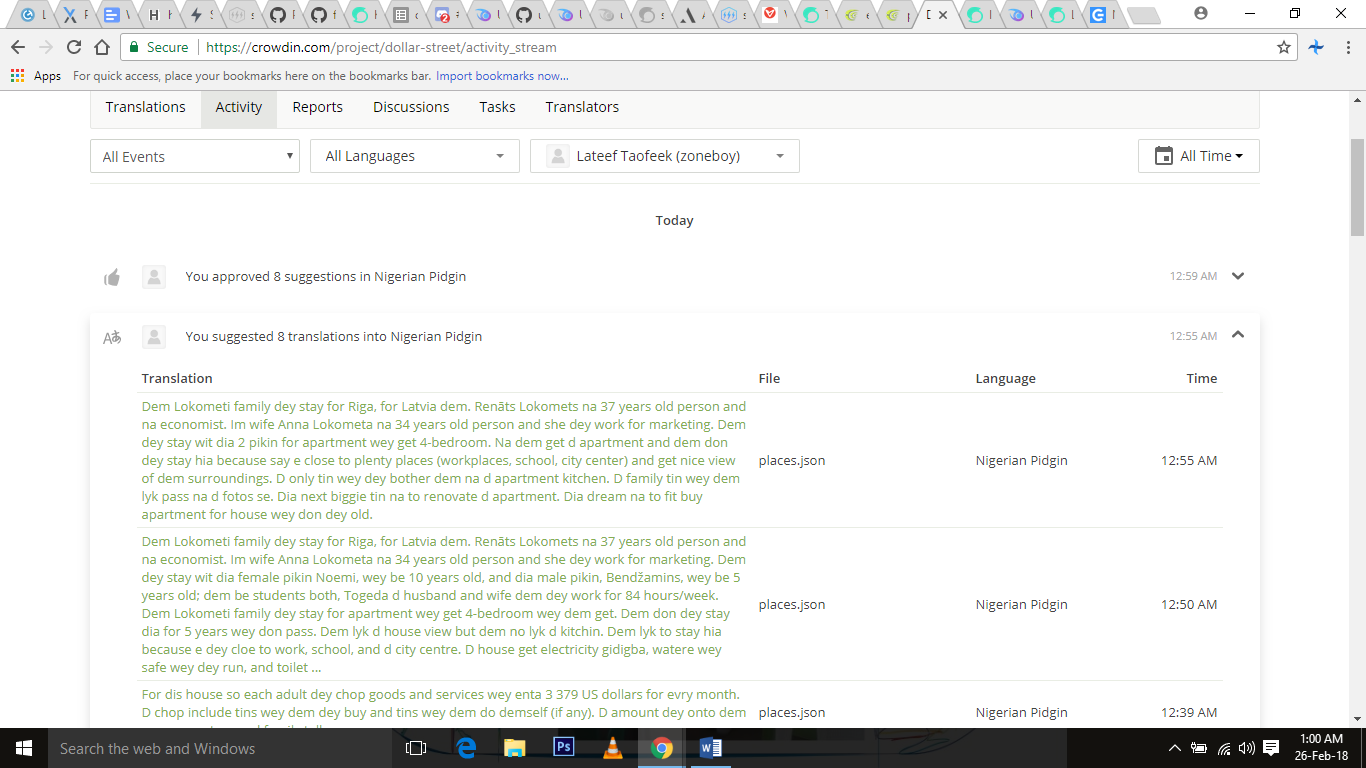Open places.json in the 12:39 AM row
Image resolution: width=1366 pixels, height=768 pixels.
tap(792, 713)
